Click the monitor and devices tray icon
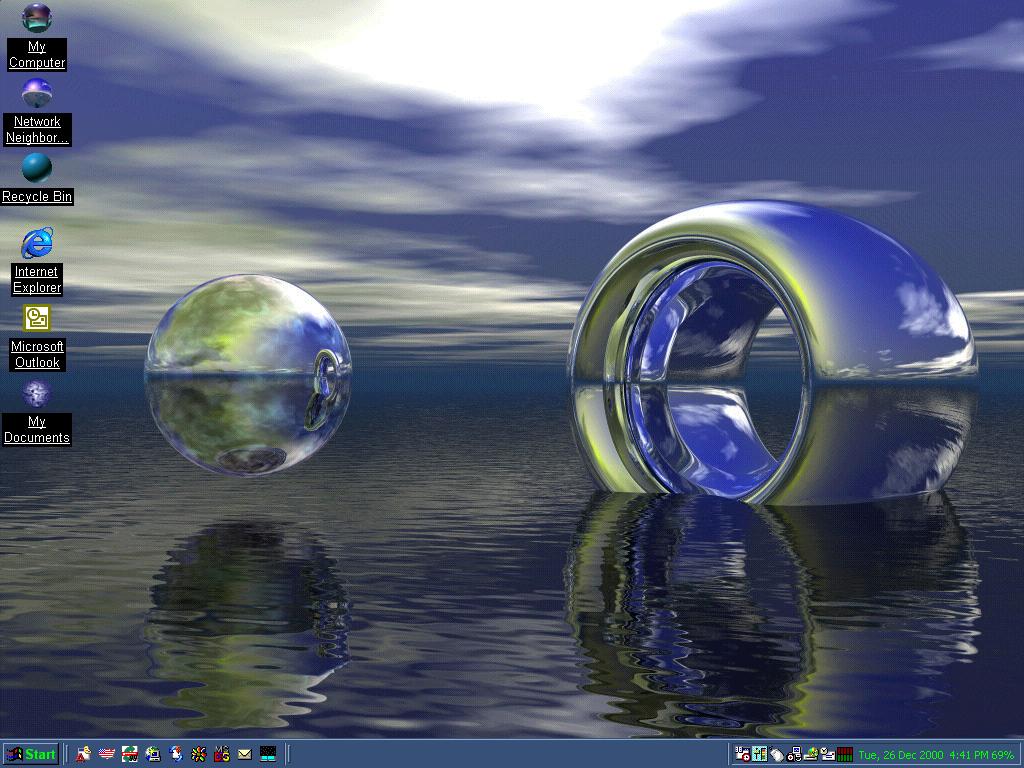 [x=793, y=754]
